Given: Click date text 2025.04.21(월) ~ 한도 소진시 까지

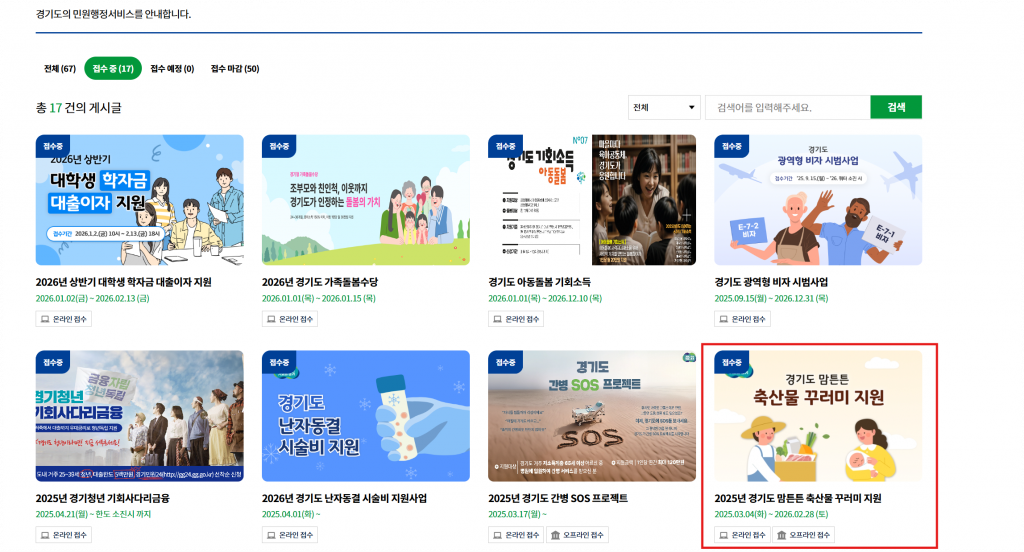Looking at the screenshot, I should 93,515.
